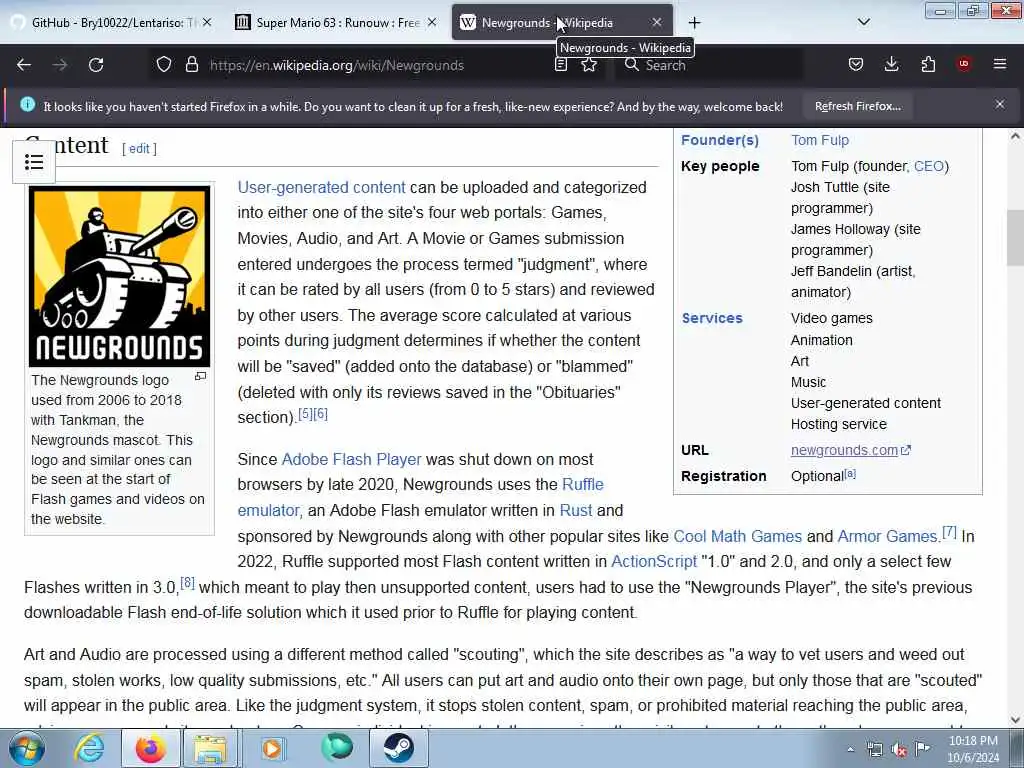
Task: Show hidden system tray icons
Action: click(x=850, y=750)
